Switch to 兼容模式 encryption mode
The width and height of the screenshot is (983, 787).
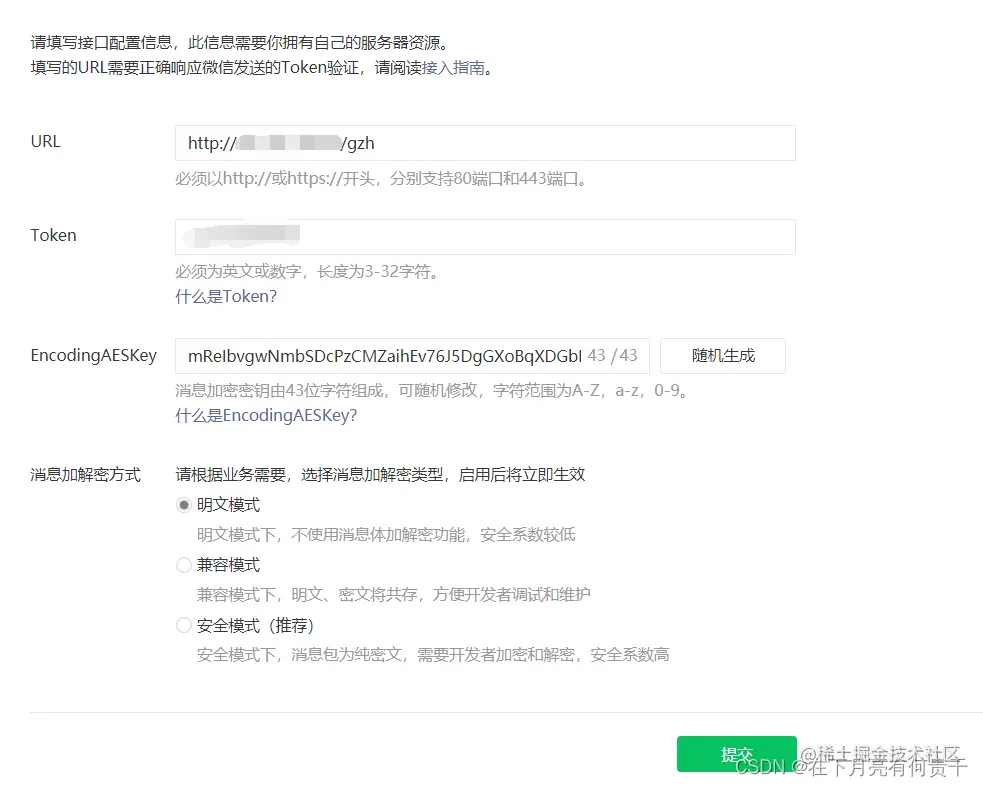(184, 564)
